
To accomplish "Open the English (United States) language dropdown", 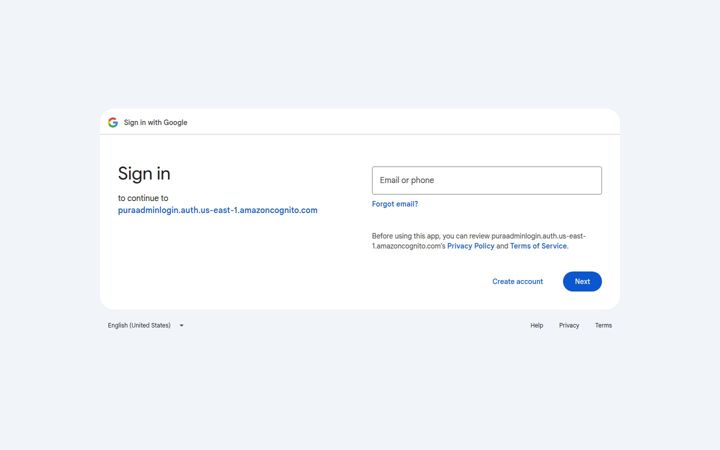I will [x=145, y=326].
